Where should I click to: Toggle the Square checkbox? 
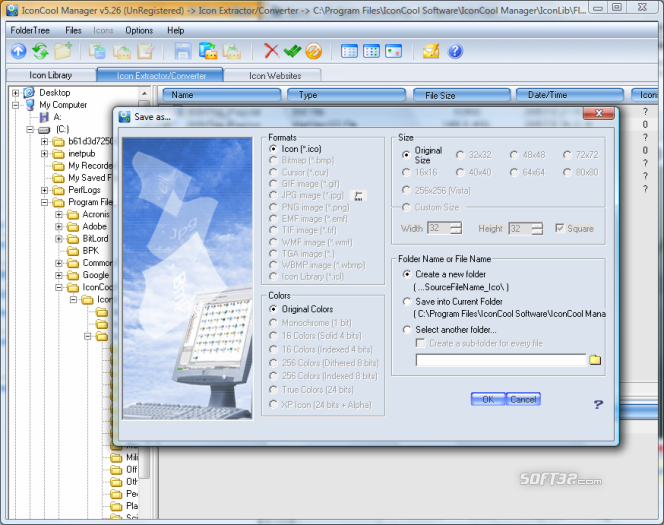point(560,229)
